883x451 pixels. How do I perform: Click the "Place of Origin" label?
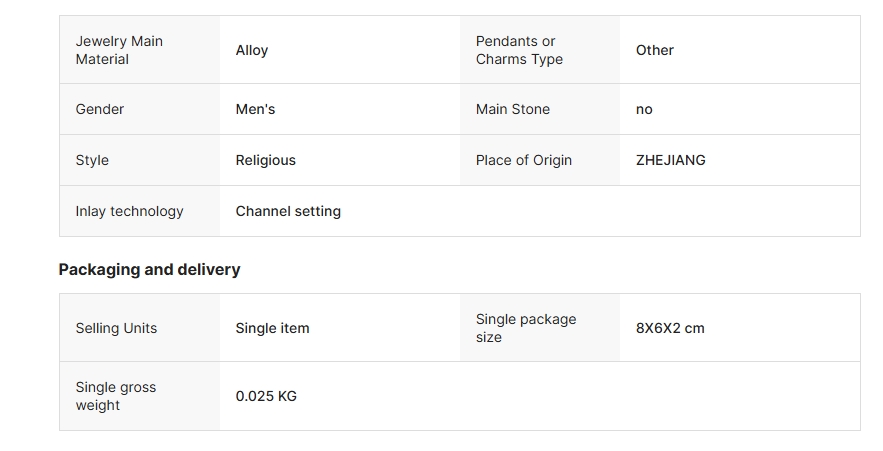click(x=524, y=160)
